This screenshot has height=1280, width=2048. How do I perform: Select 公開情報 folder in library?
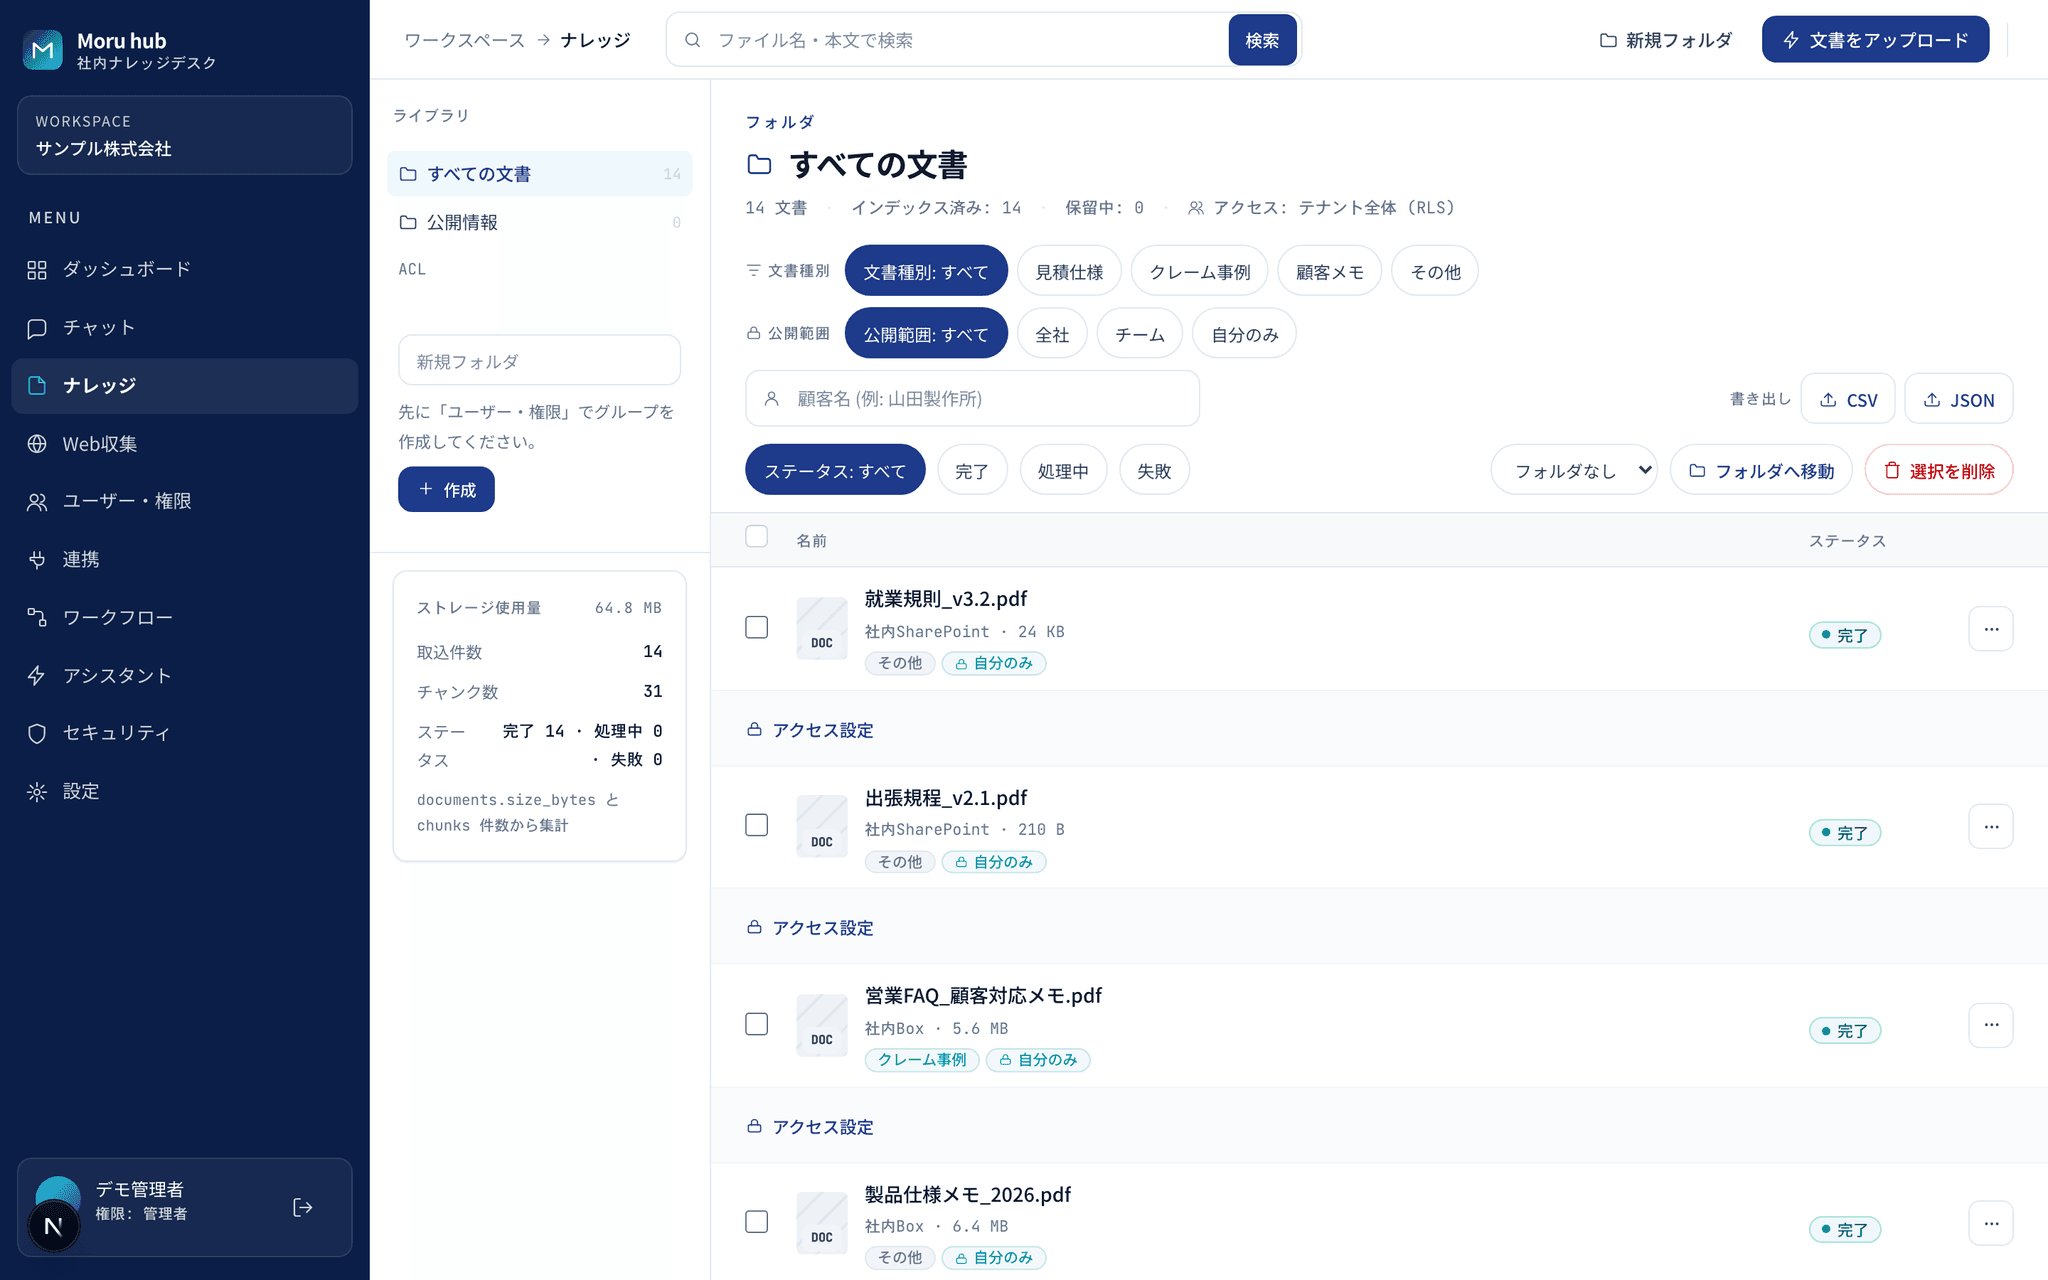[539, 222]
